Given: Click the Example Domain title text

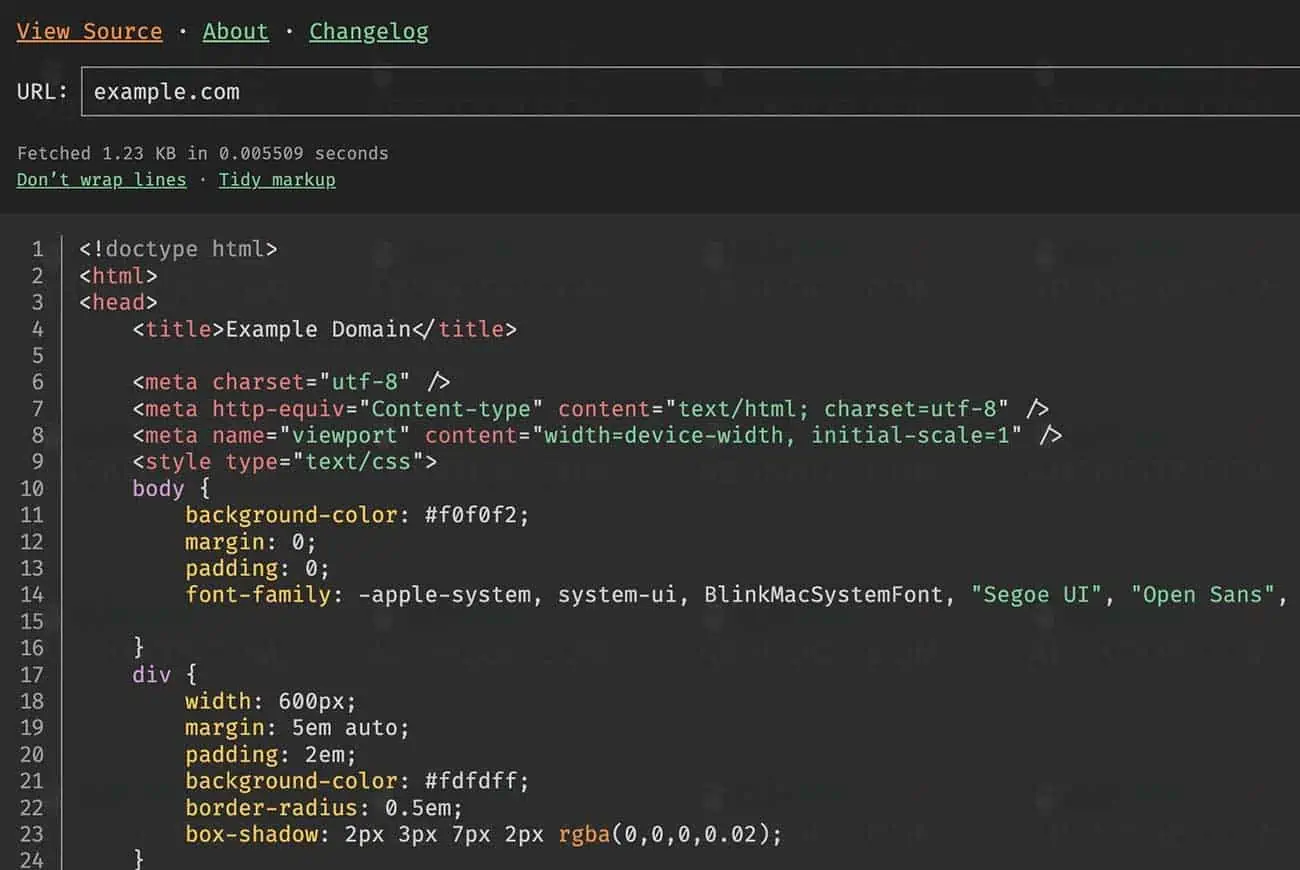Looking at the screenshot, I should 318,329.
